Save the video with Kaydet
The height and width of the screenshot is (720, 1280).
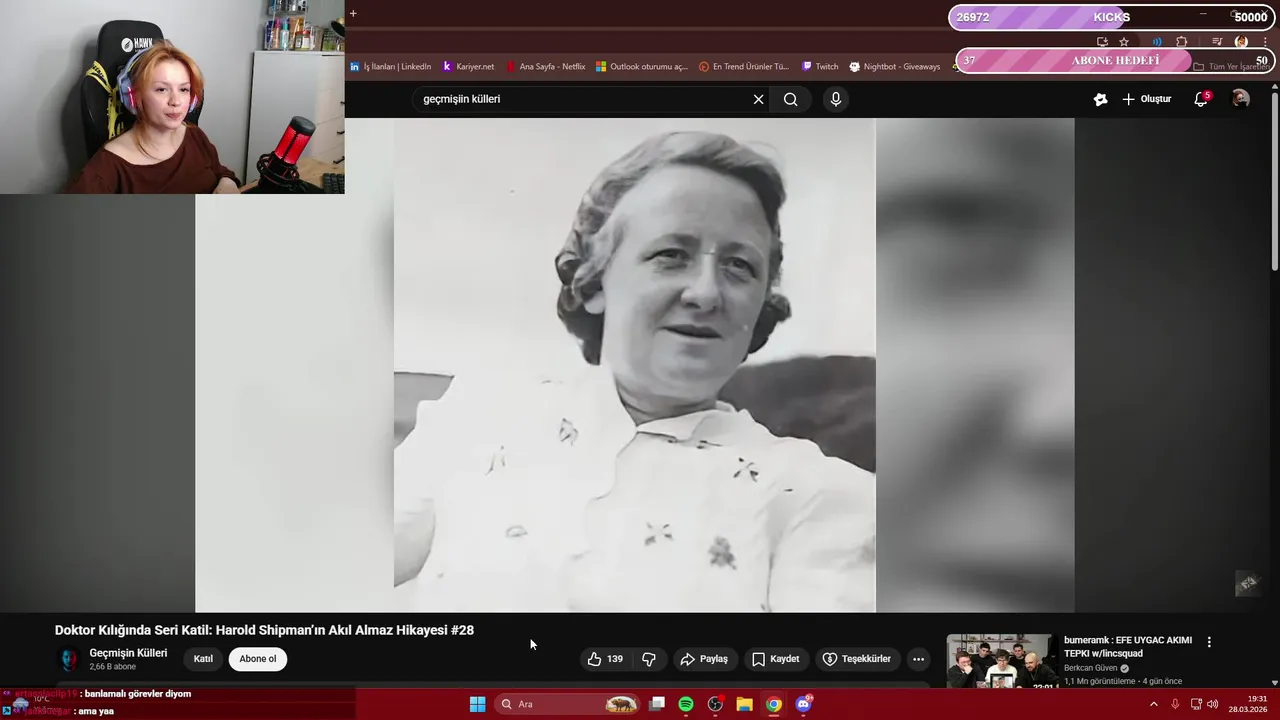click(x=776, y=659)
